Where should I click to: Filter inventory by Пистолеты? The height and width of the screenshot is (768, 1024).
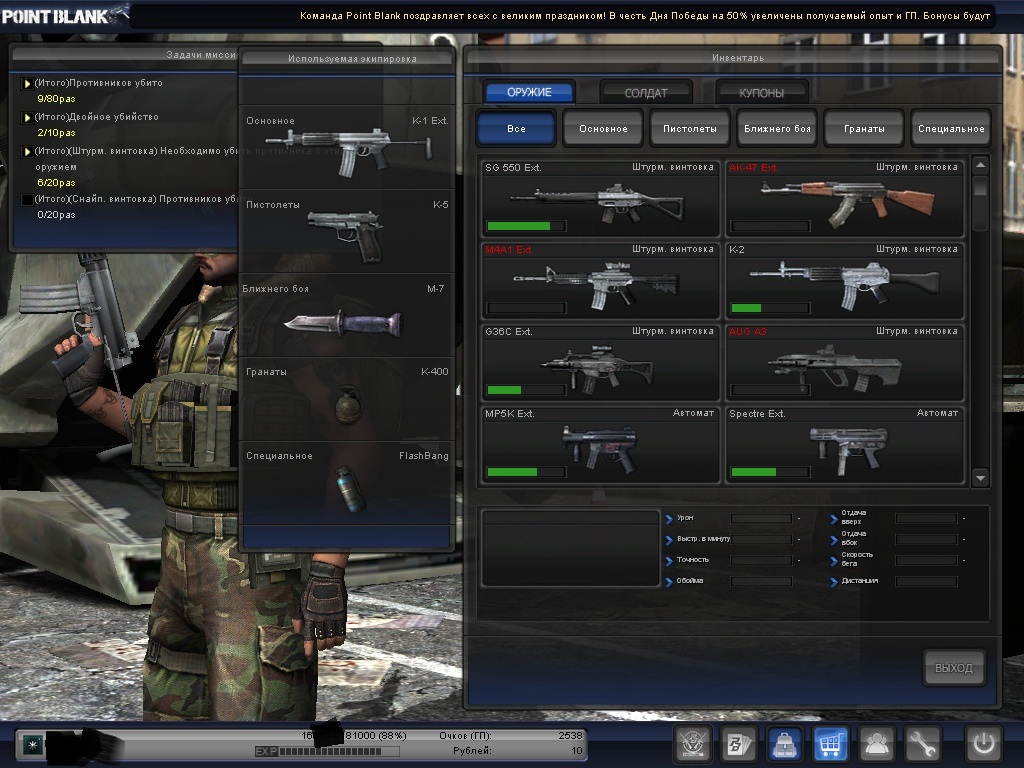(x=690, y=129)
